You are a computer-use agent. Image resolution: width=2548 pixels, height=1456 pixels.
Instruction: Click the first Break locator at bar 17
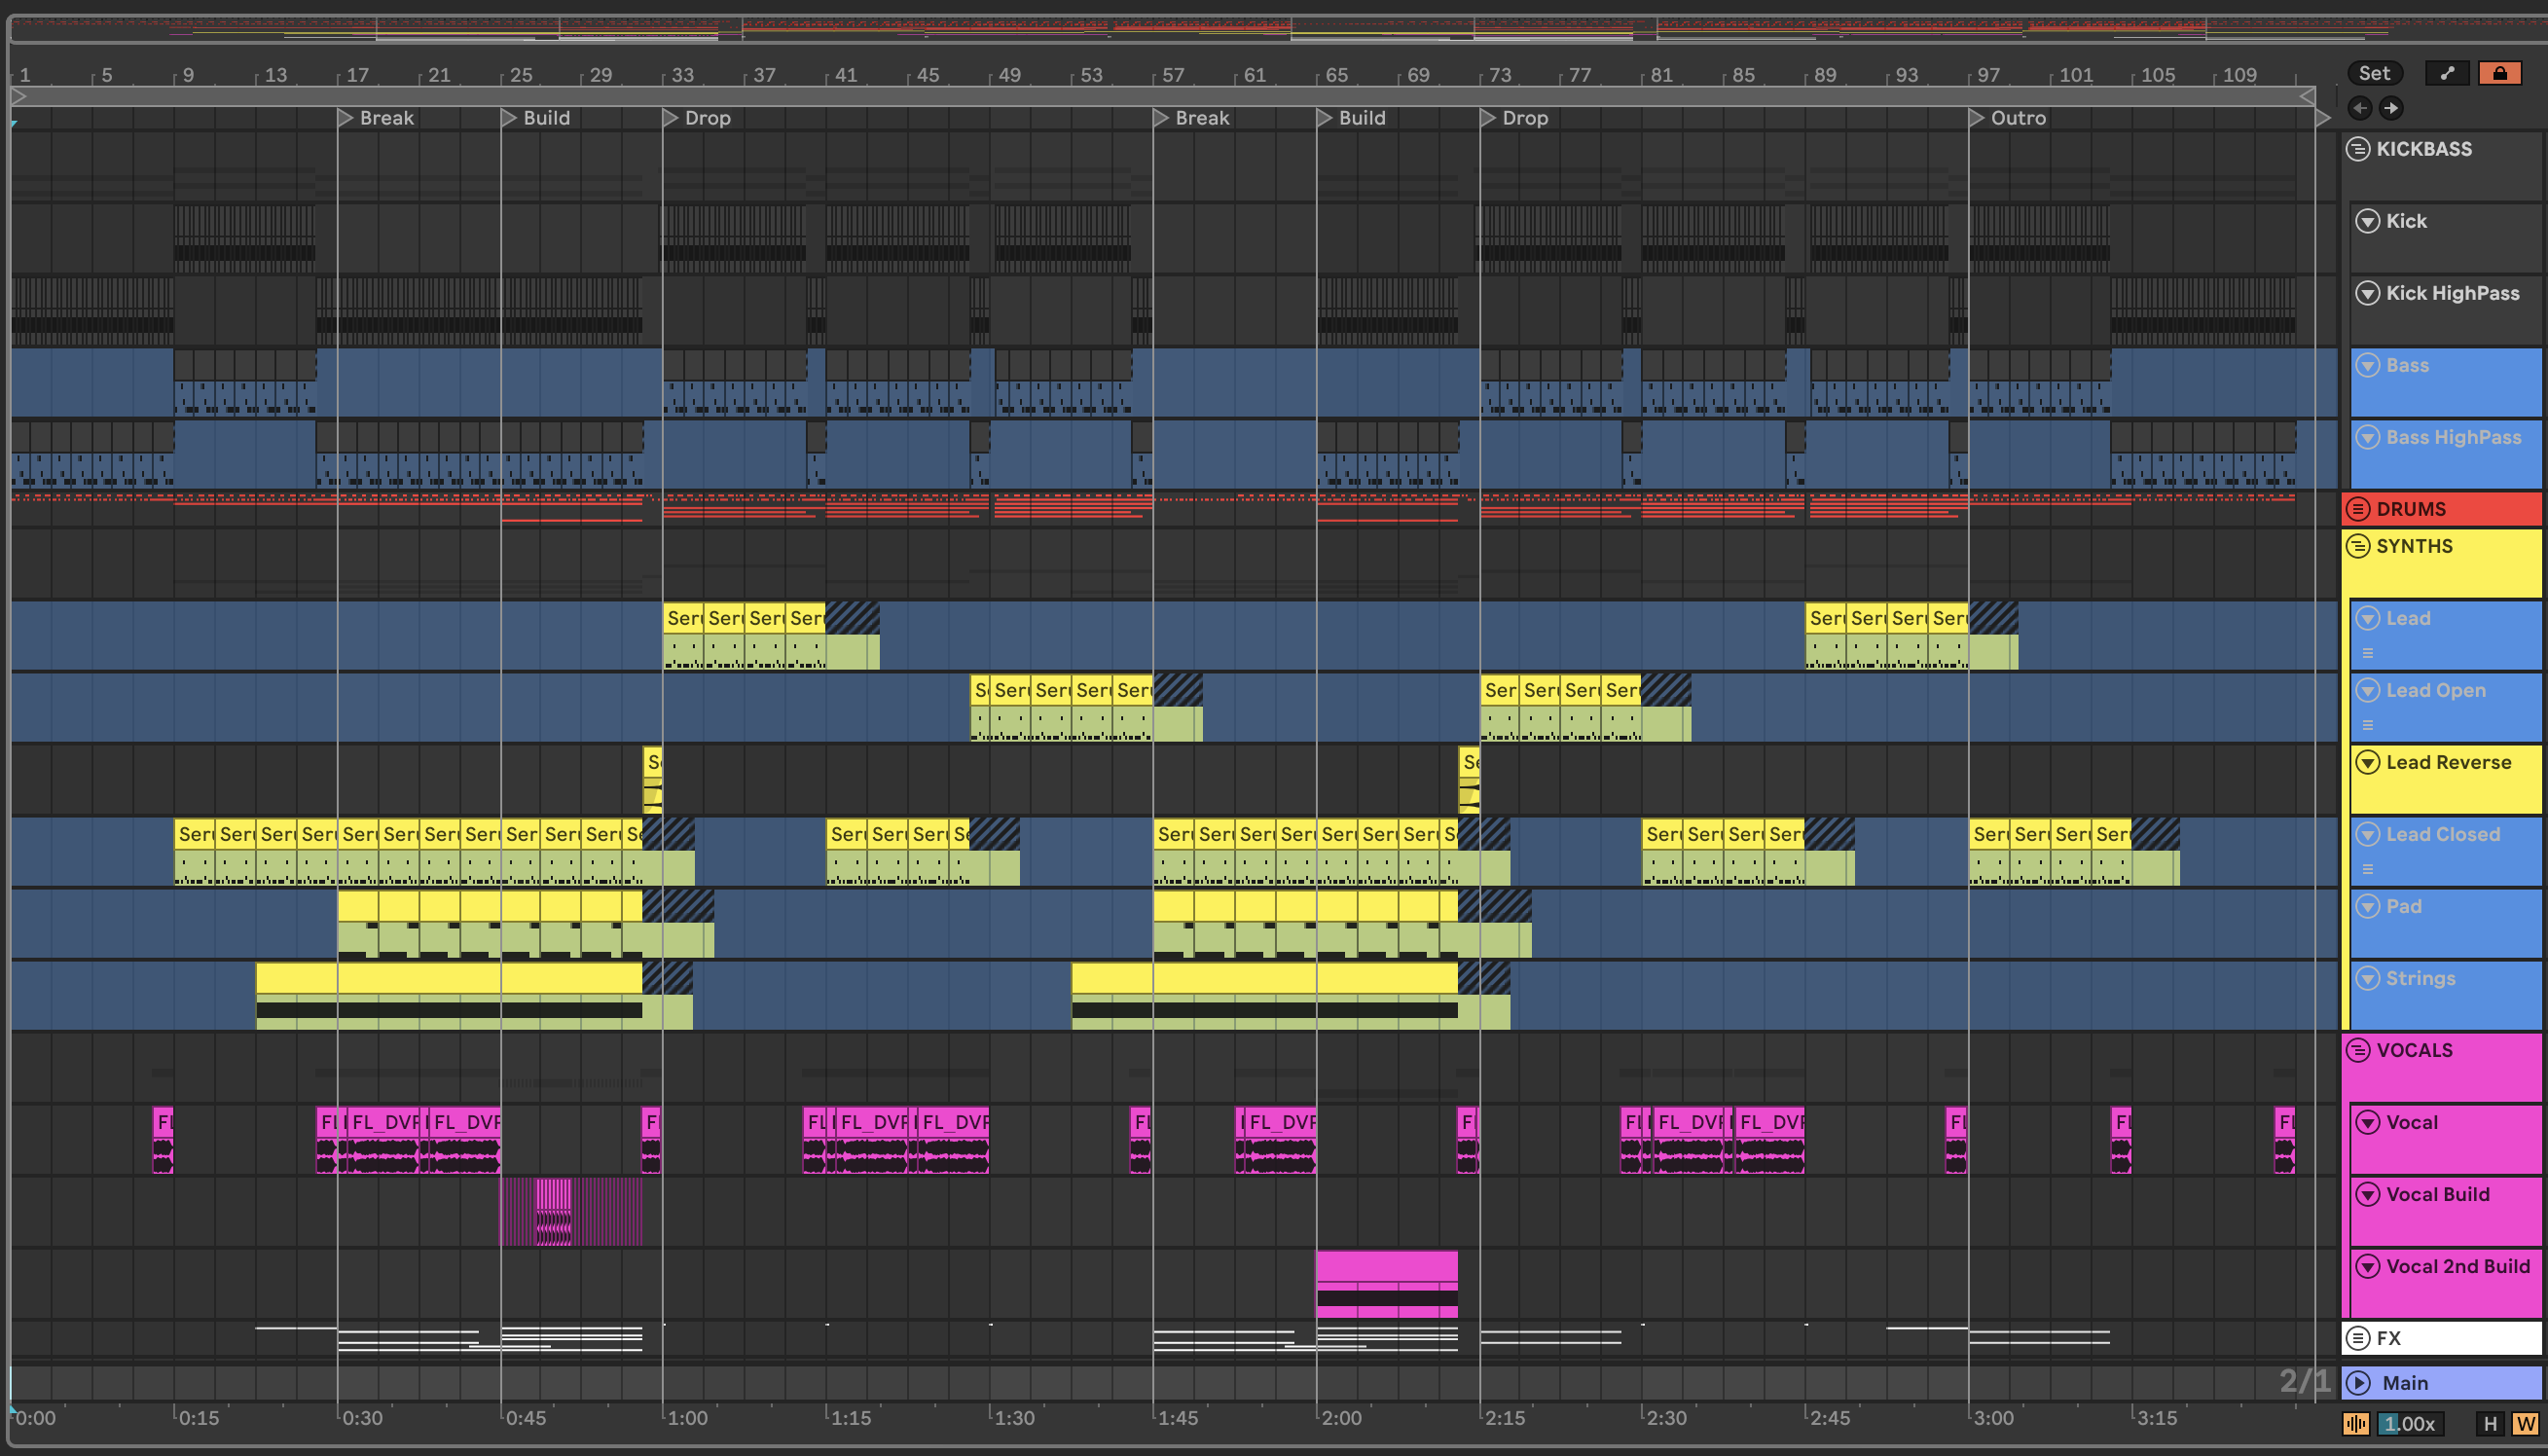tap(377, 118)
